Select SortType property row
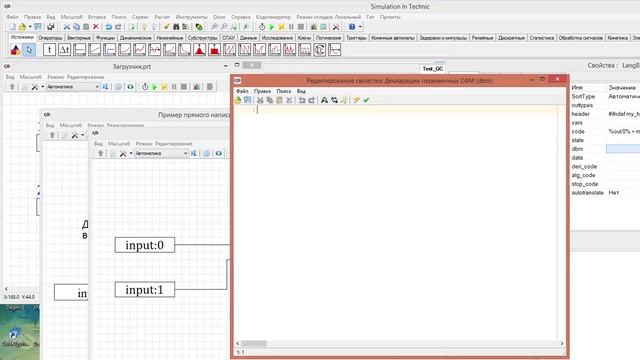 (605, 96)
